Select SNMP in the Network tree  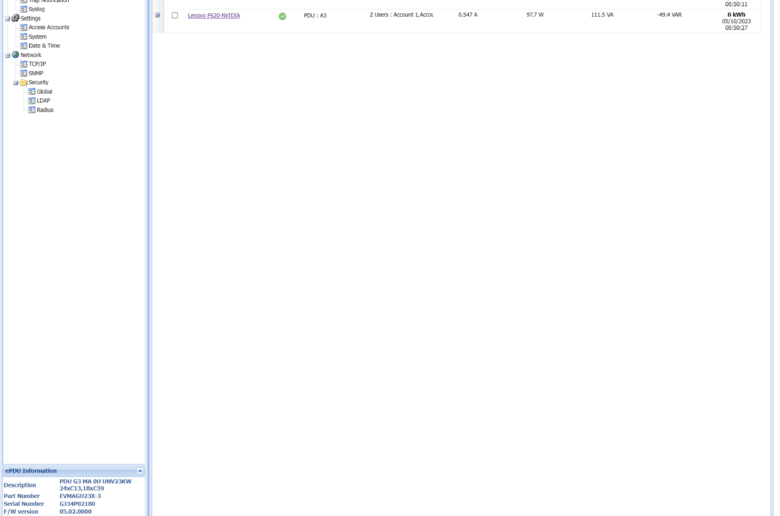coord(36,73)
